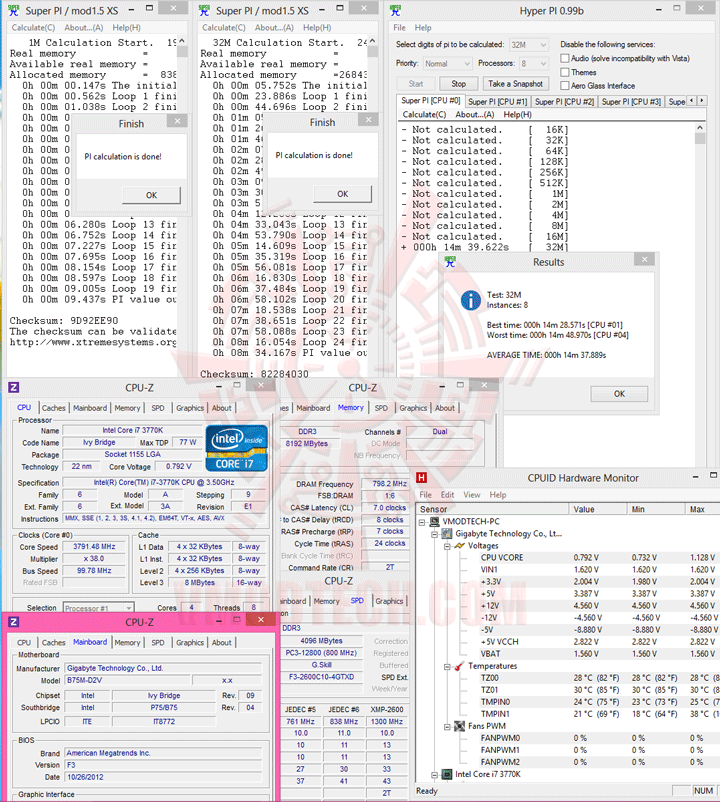Close the Results dialog via X
The height and width of the screenshot is (802, 720).
click(x=644, y=259)
